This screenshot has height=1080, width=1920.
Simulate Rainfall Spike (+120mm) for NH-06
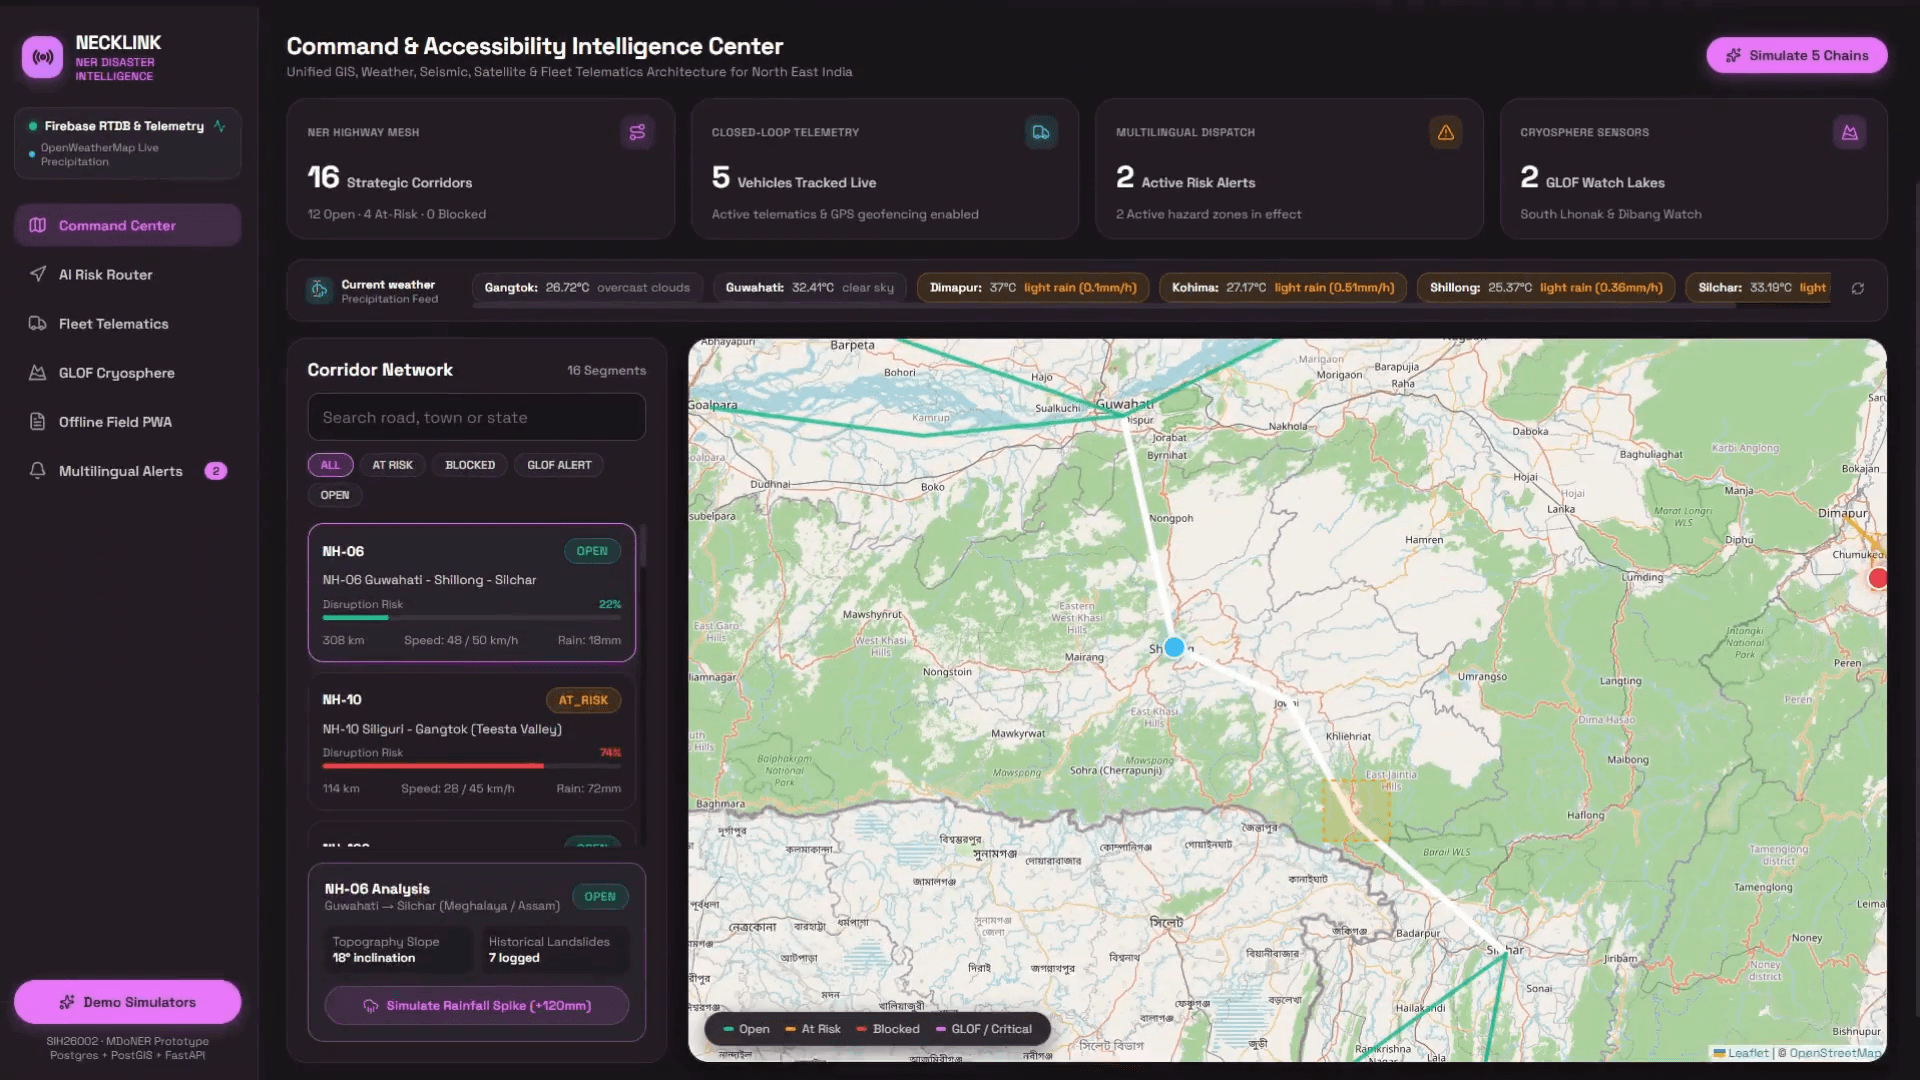477,1005
